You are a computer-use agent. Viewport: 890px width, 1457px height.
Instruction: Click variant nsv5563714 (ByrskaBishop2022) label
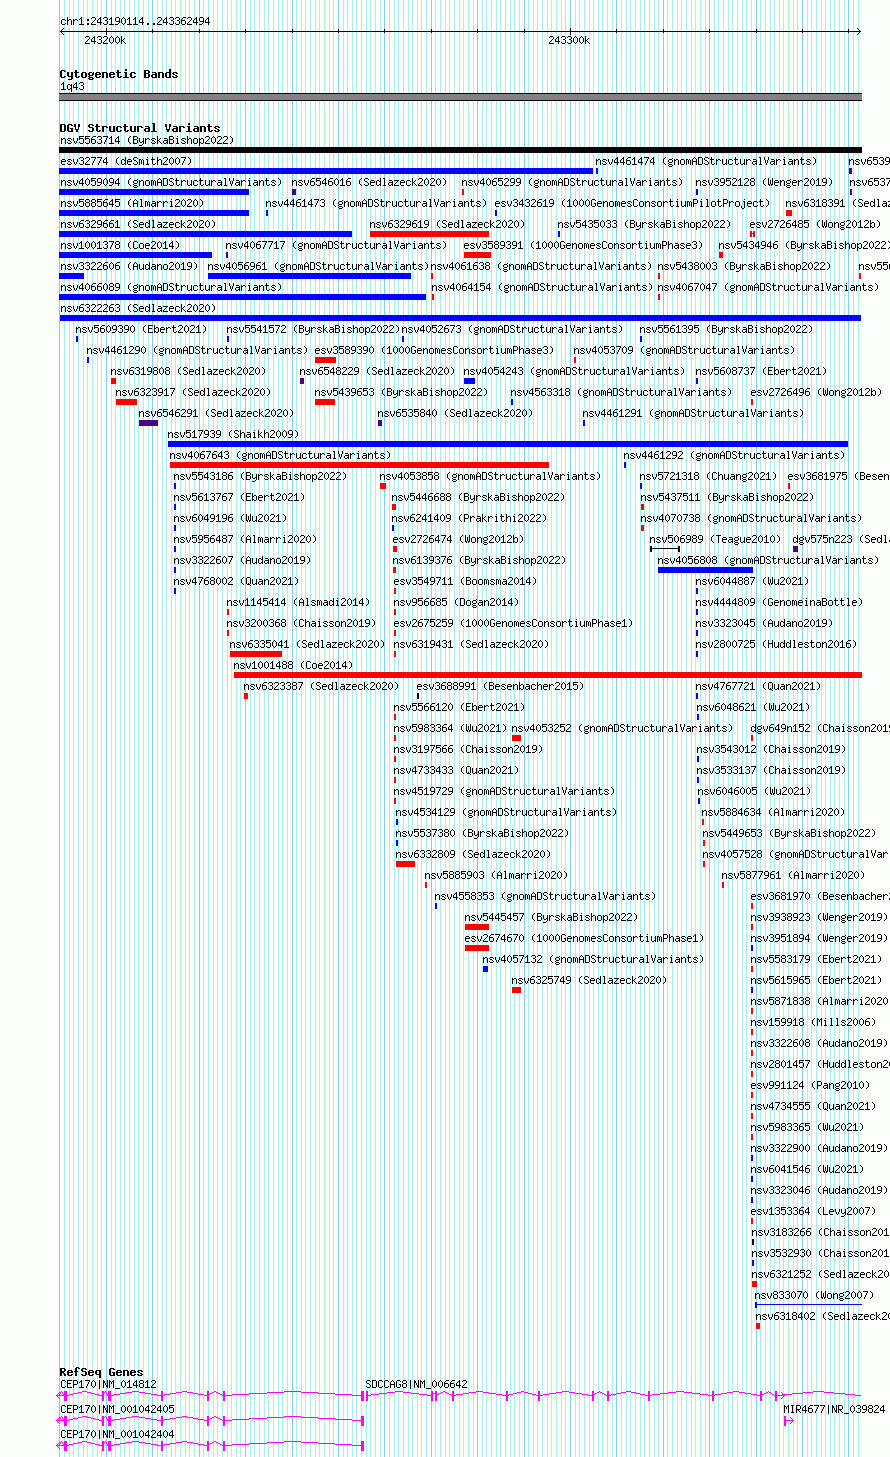[147, 140]
